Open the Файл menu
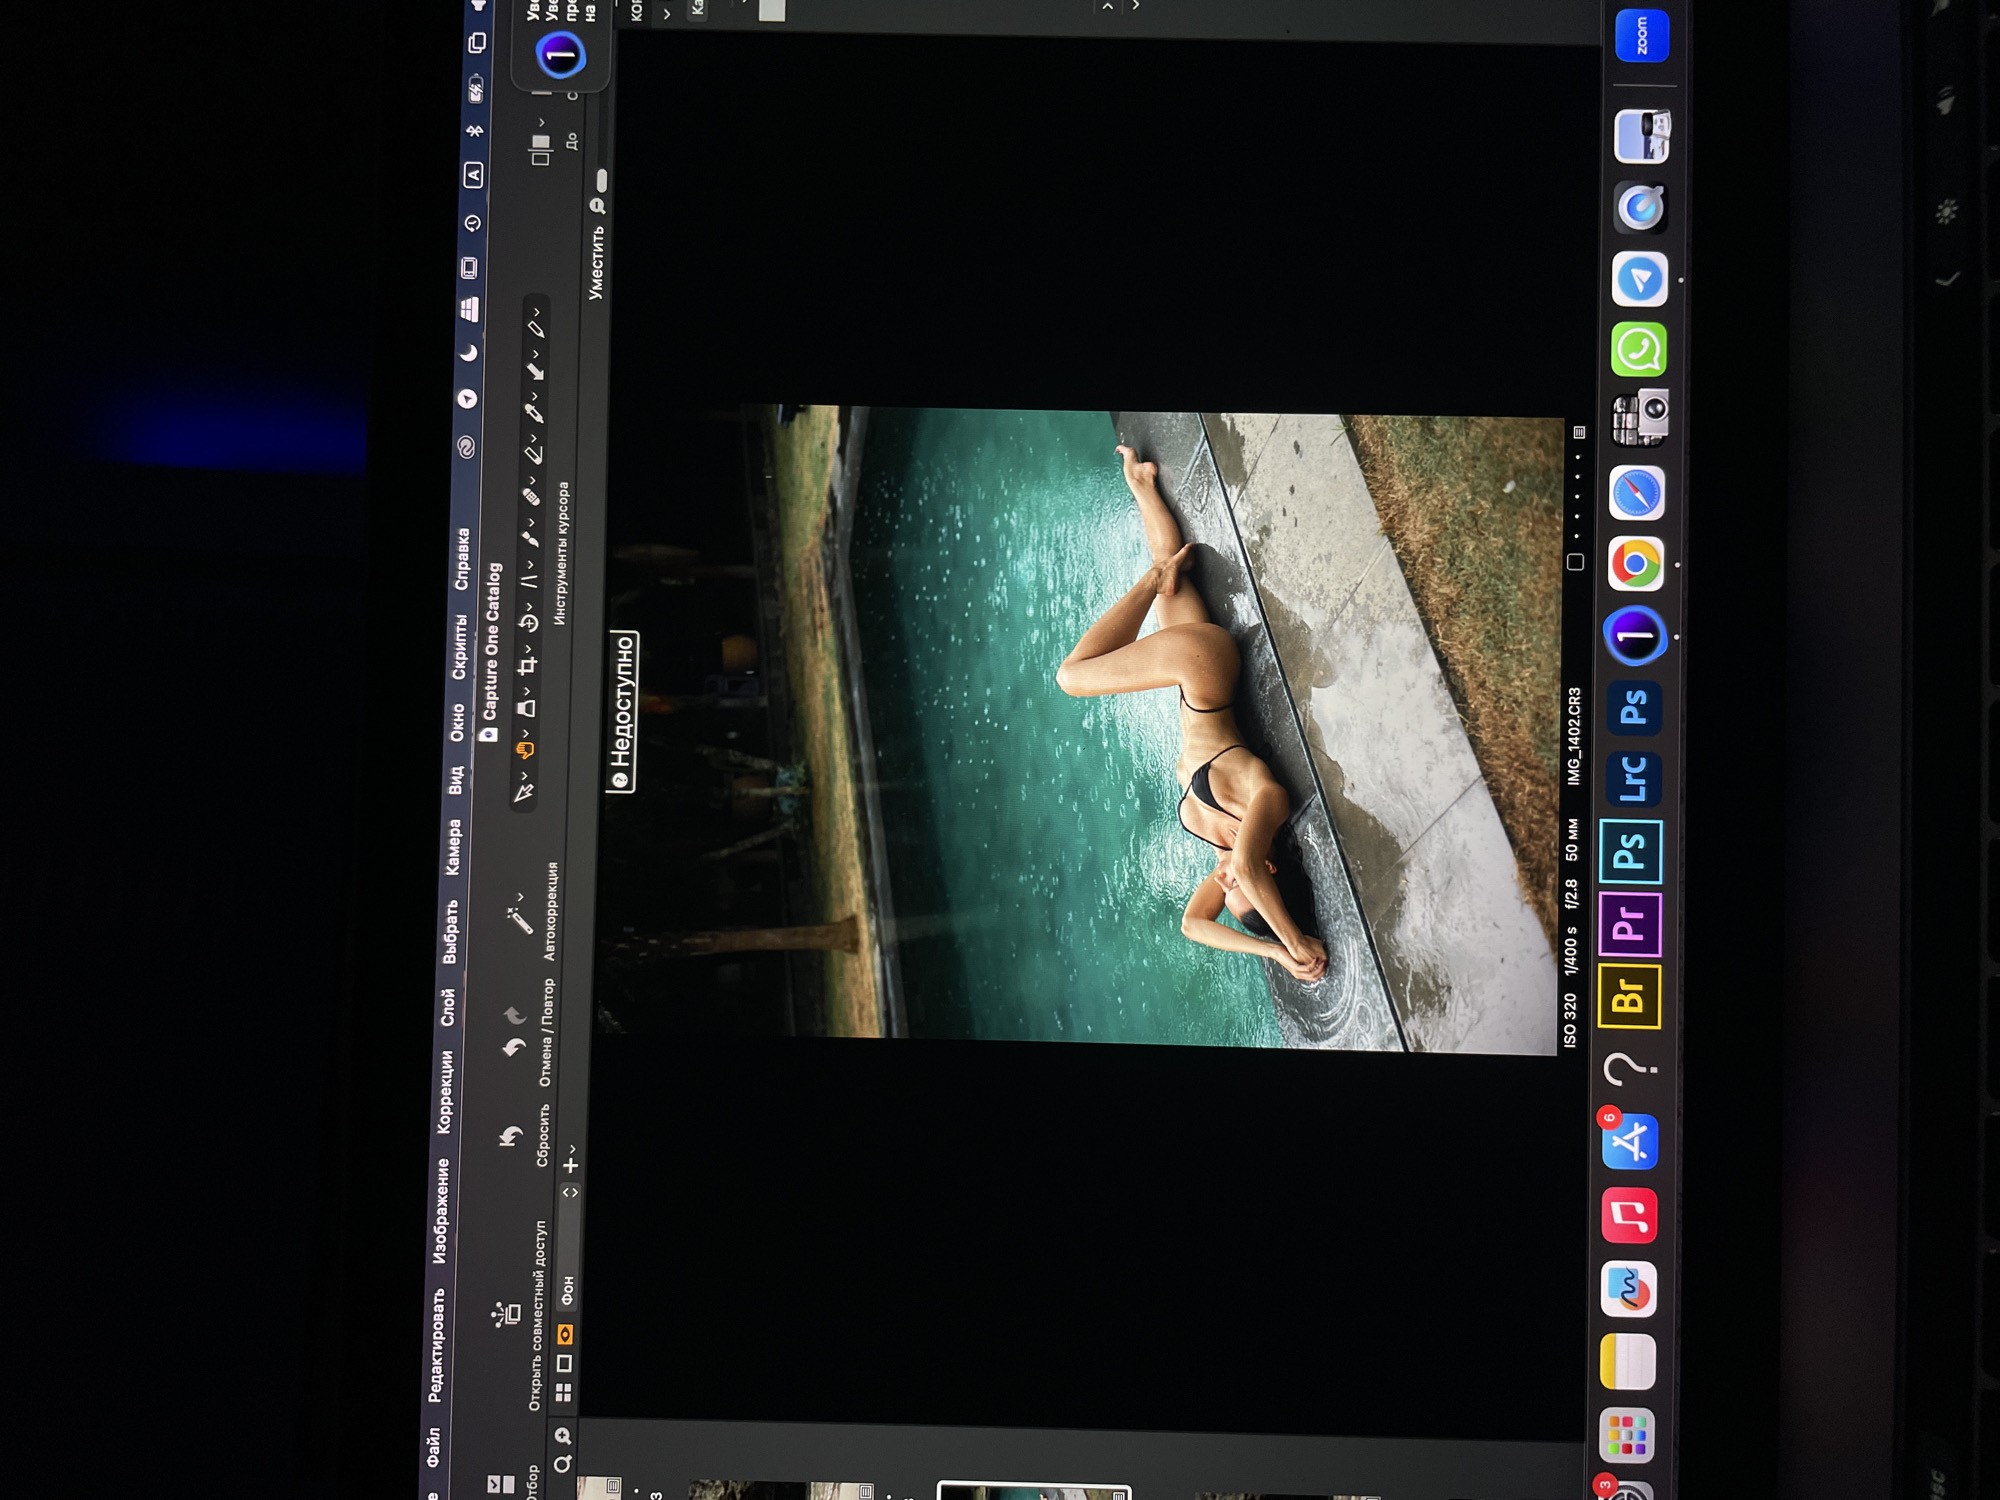2000x1500 pixels. [432, 1447]
